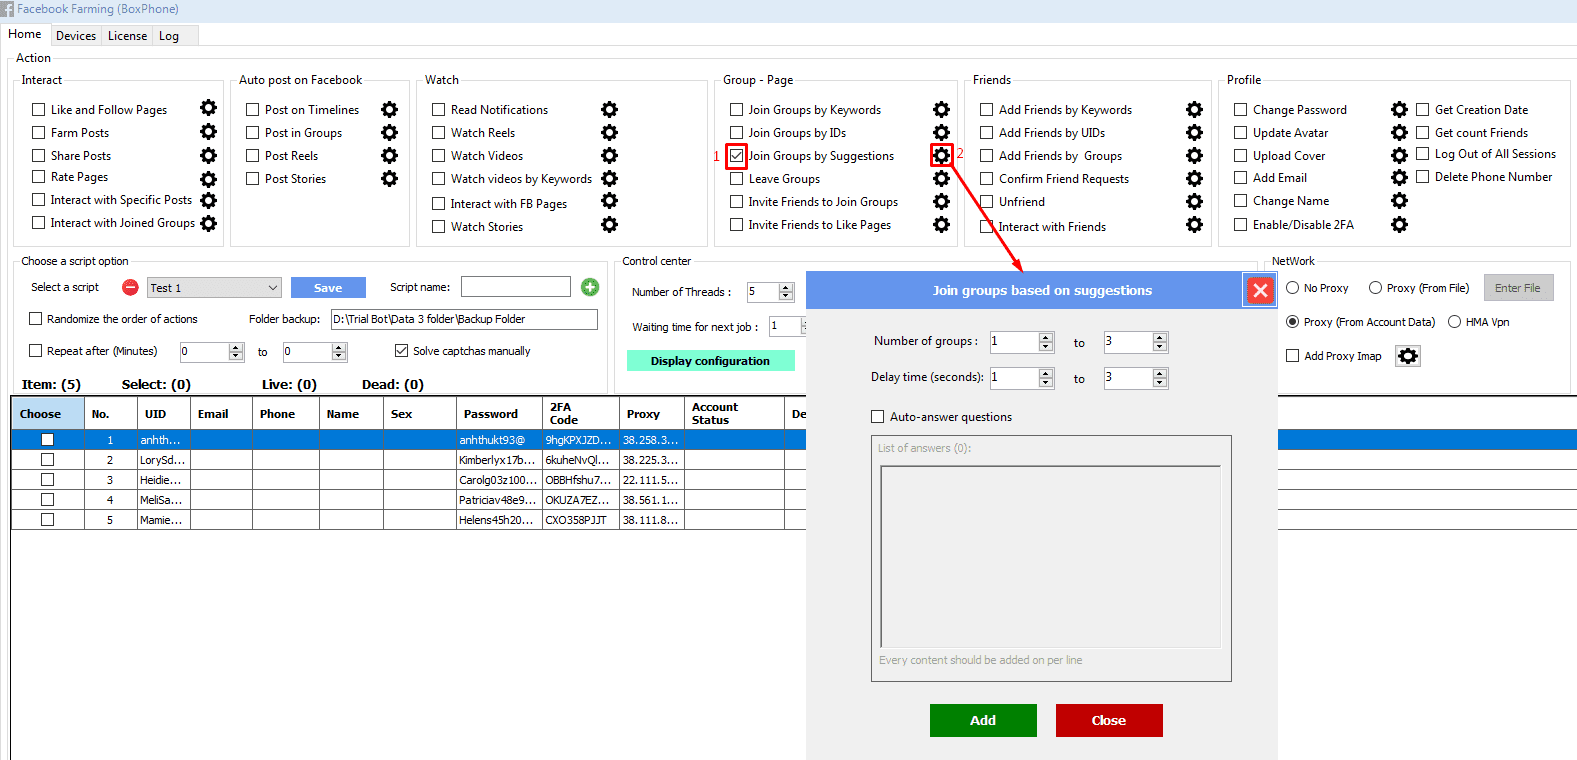Select Proxy (From File) radio option
1577x760 pixels.
(1375, 288)
